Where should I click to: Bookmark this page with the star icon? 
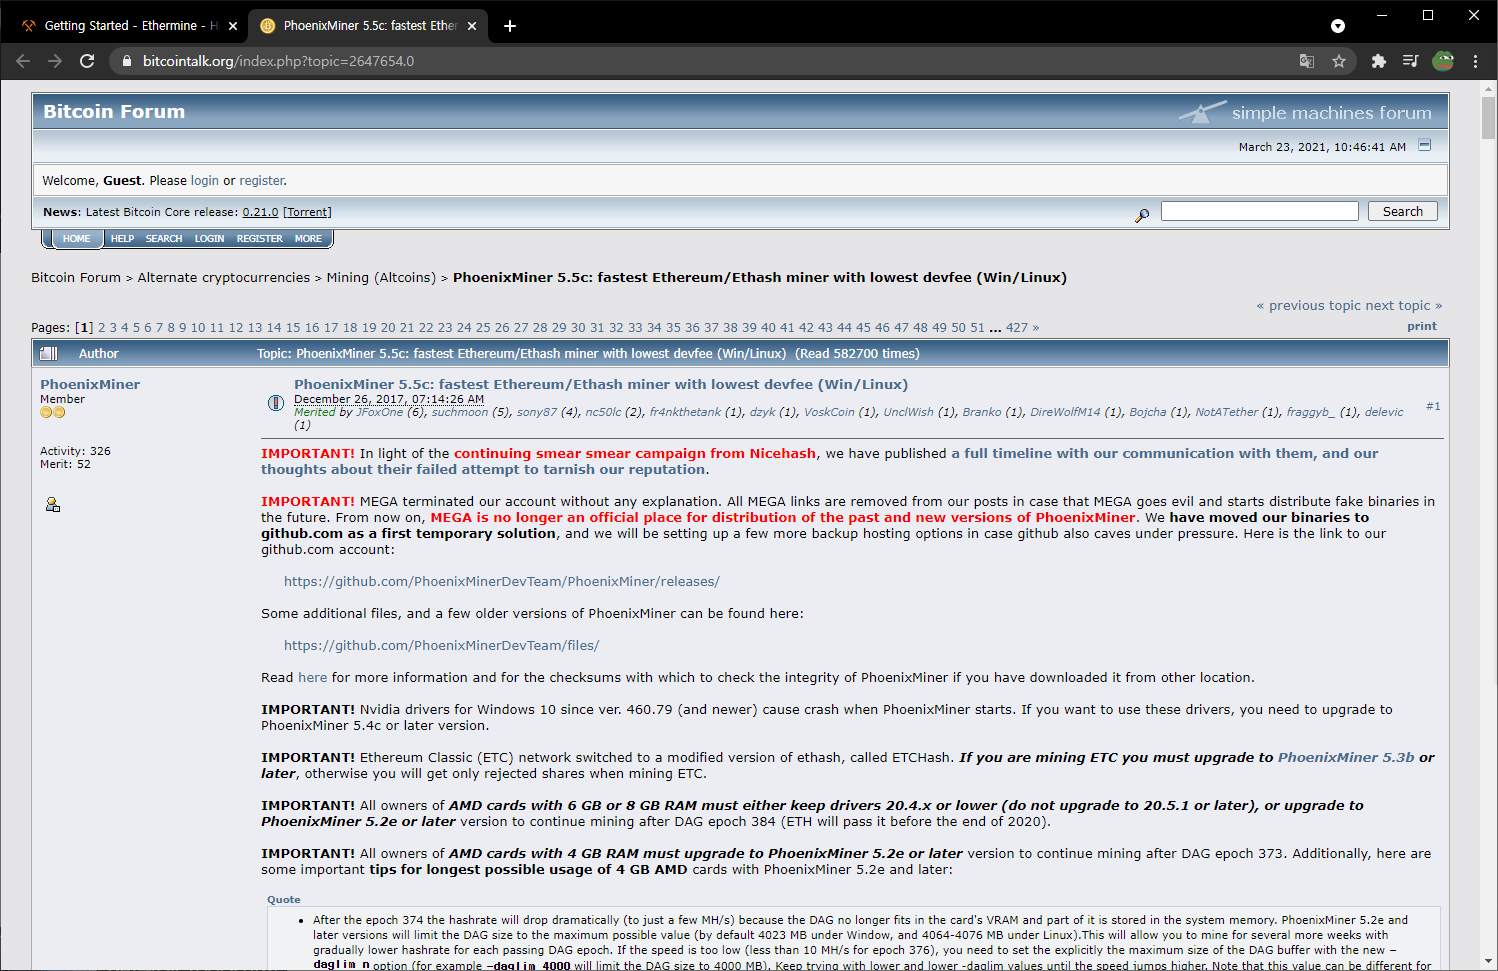[1339, 61]
